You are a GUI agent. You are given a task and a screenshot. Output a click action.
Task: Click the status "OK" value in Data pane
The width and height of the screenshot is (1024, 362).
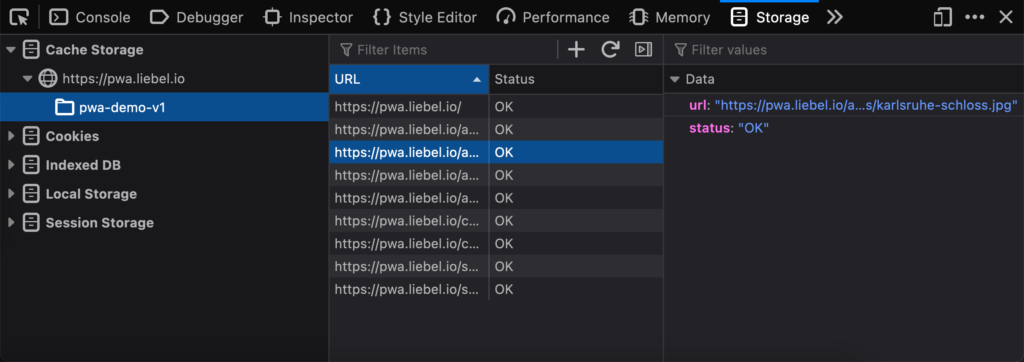[754, 128]
